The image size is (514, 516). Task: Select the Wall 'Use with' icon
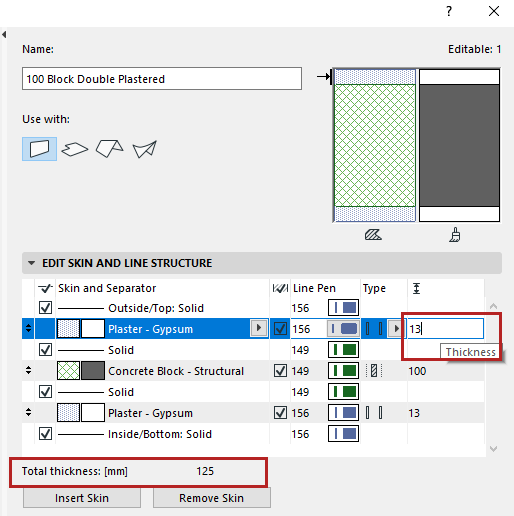39,149
